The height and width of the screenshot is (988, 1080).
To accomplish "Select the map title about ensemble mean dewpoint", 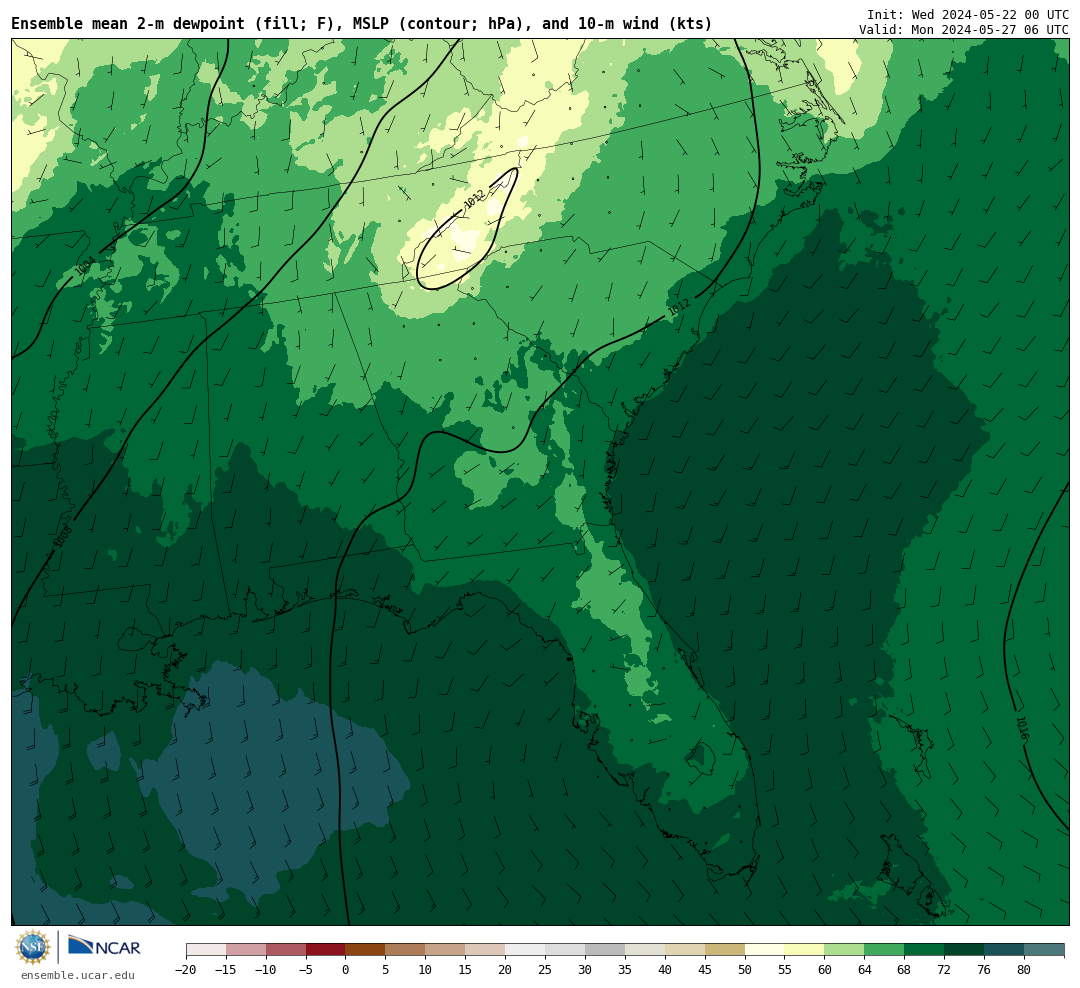I will [362, 24].
